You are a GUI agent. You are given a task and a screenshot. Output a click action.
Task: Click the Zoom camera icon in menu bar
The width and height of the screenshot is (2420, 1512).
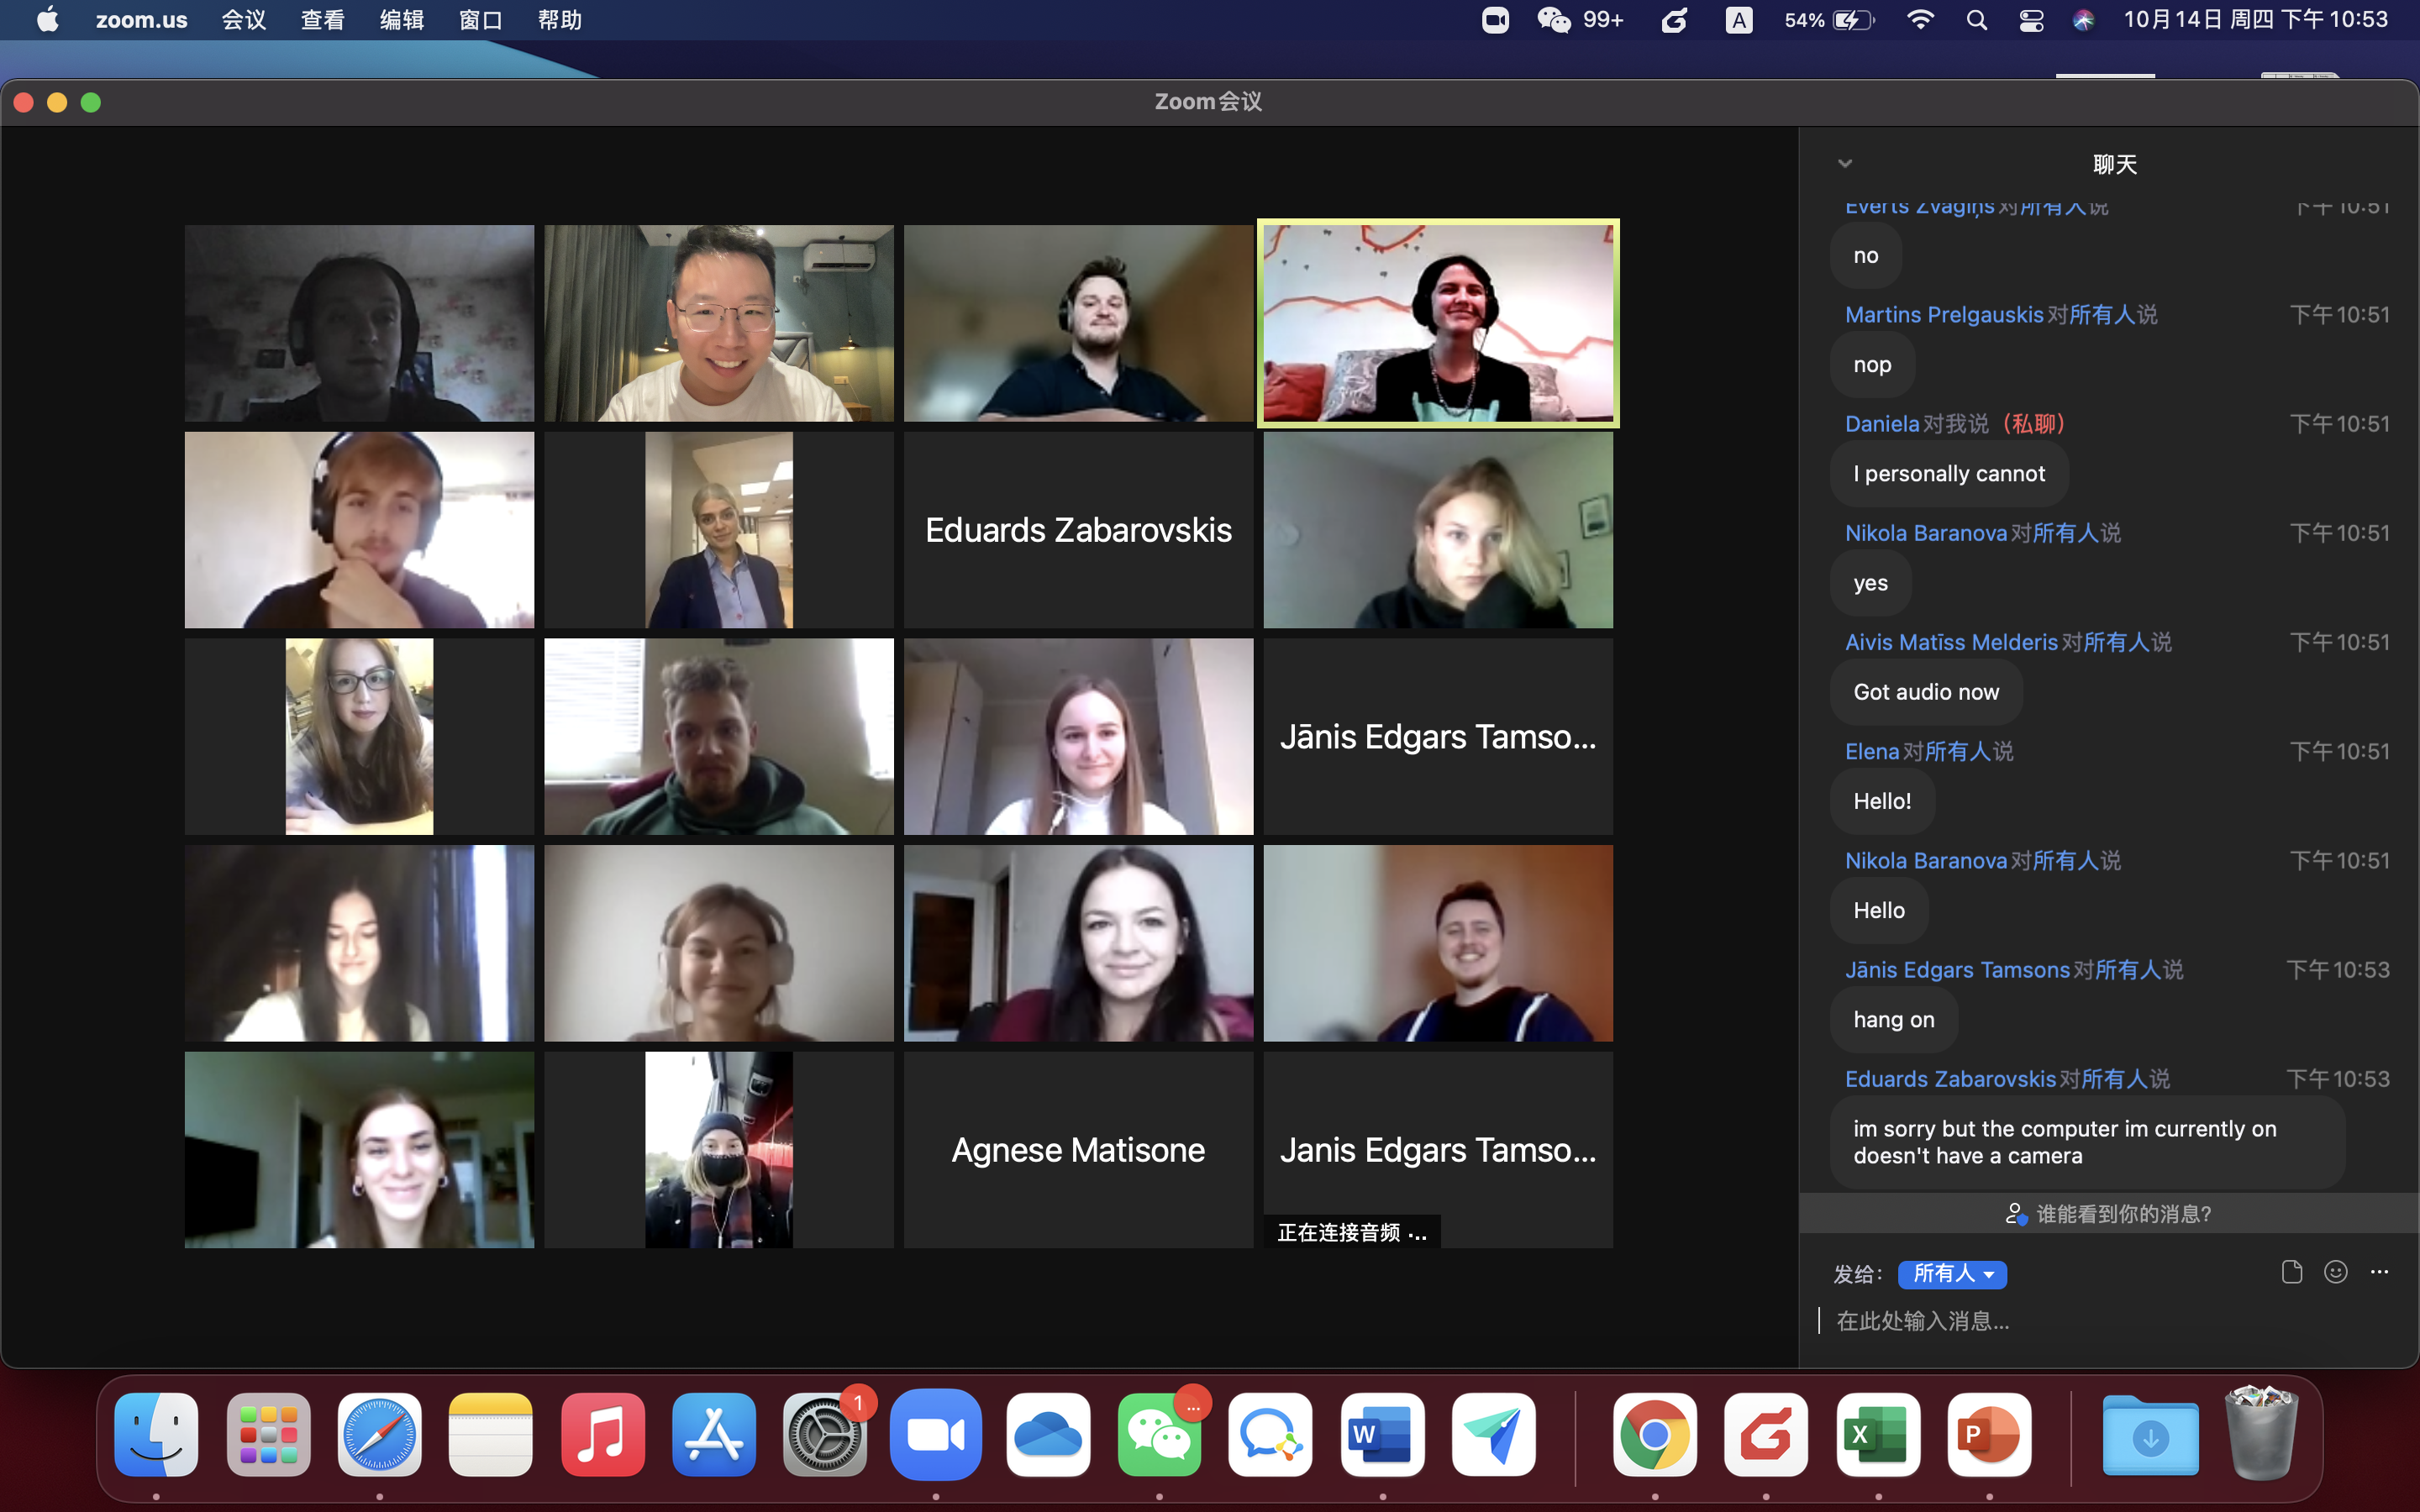[1495, 20]
